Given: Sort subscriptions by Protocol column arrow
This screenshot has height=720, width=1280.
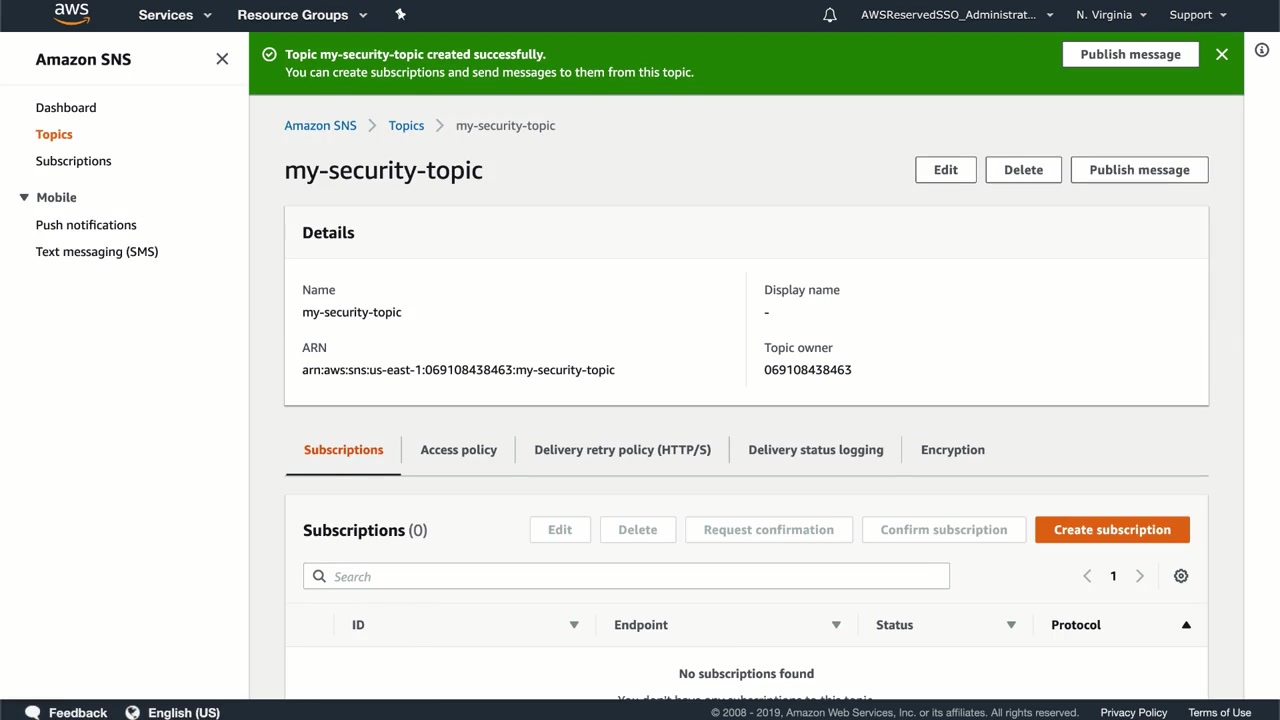Looking at the screenshot, I should click(1186, 625).
